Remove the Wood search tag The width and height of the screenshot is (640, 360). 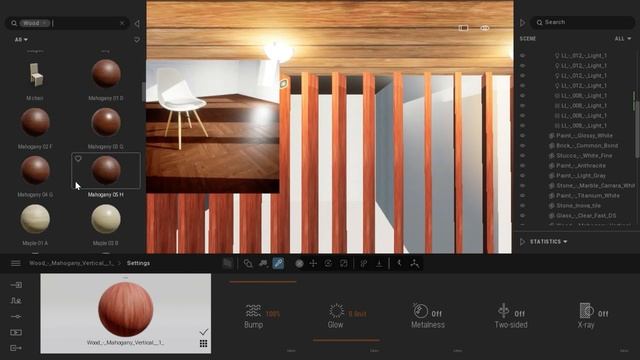pos(44,23)
